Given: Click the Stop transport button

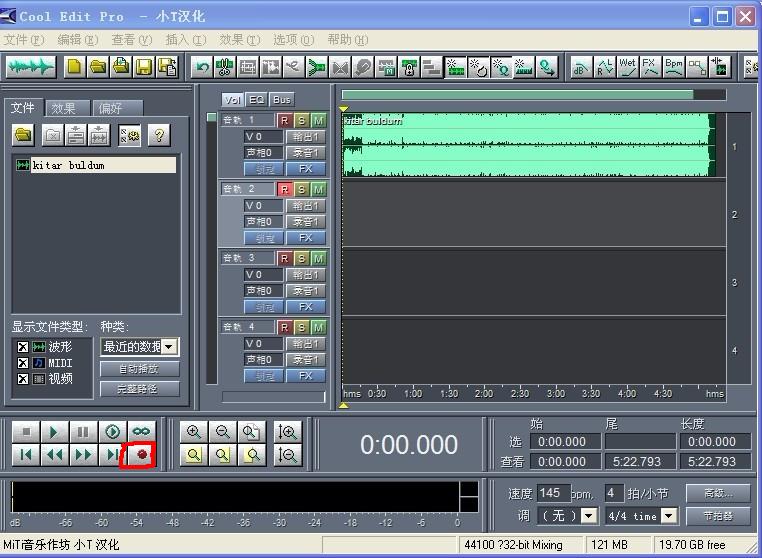Looking at the screenshot, I should click(x=26, y=431).
